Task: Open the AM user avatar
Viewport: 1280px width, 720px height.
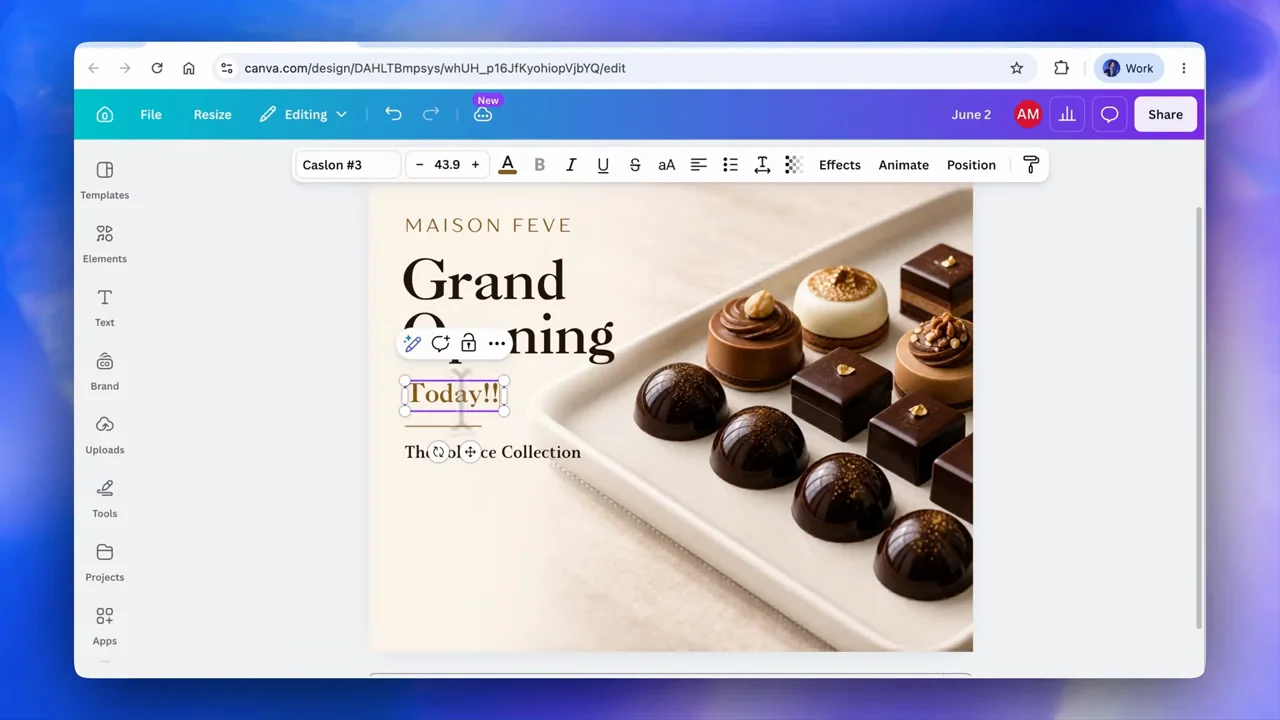Action: point(1028,114)
